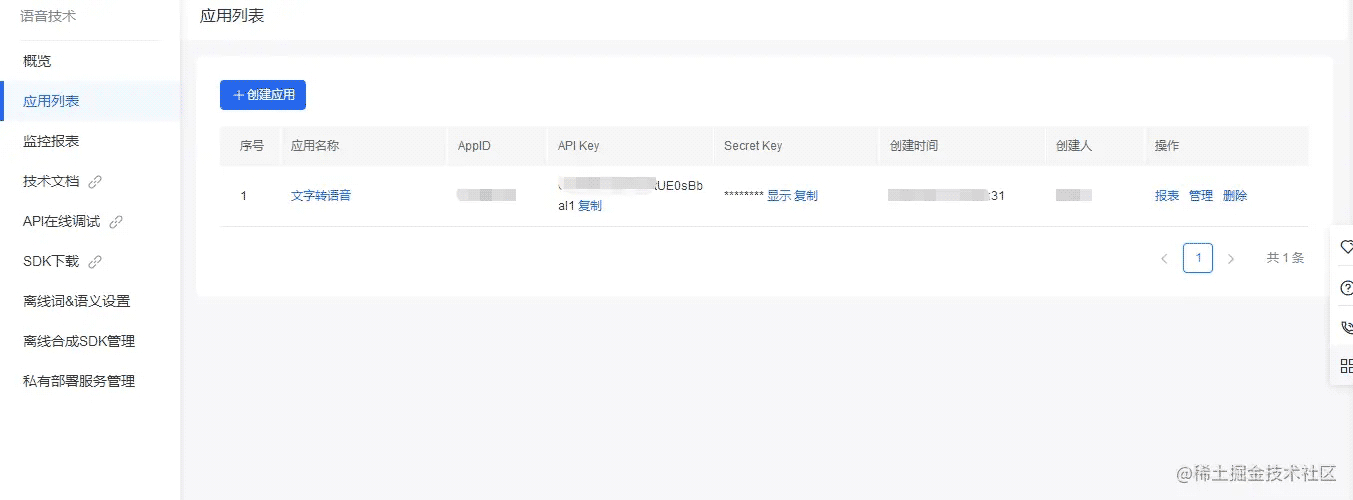Screen dimensions: 1353x500
Task: Click the 创建应用 button
Action: click(263, 95)
